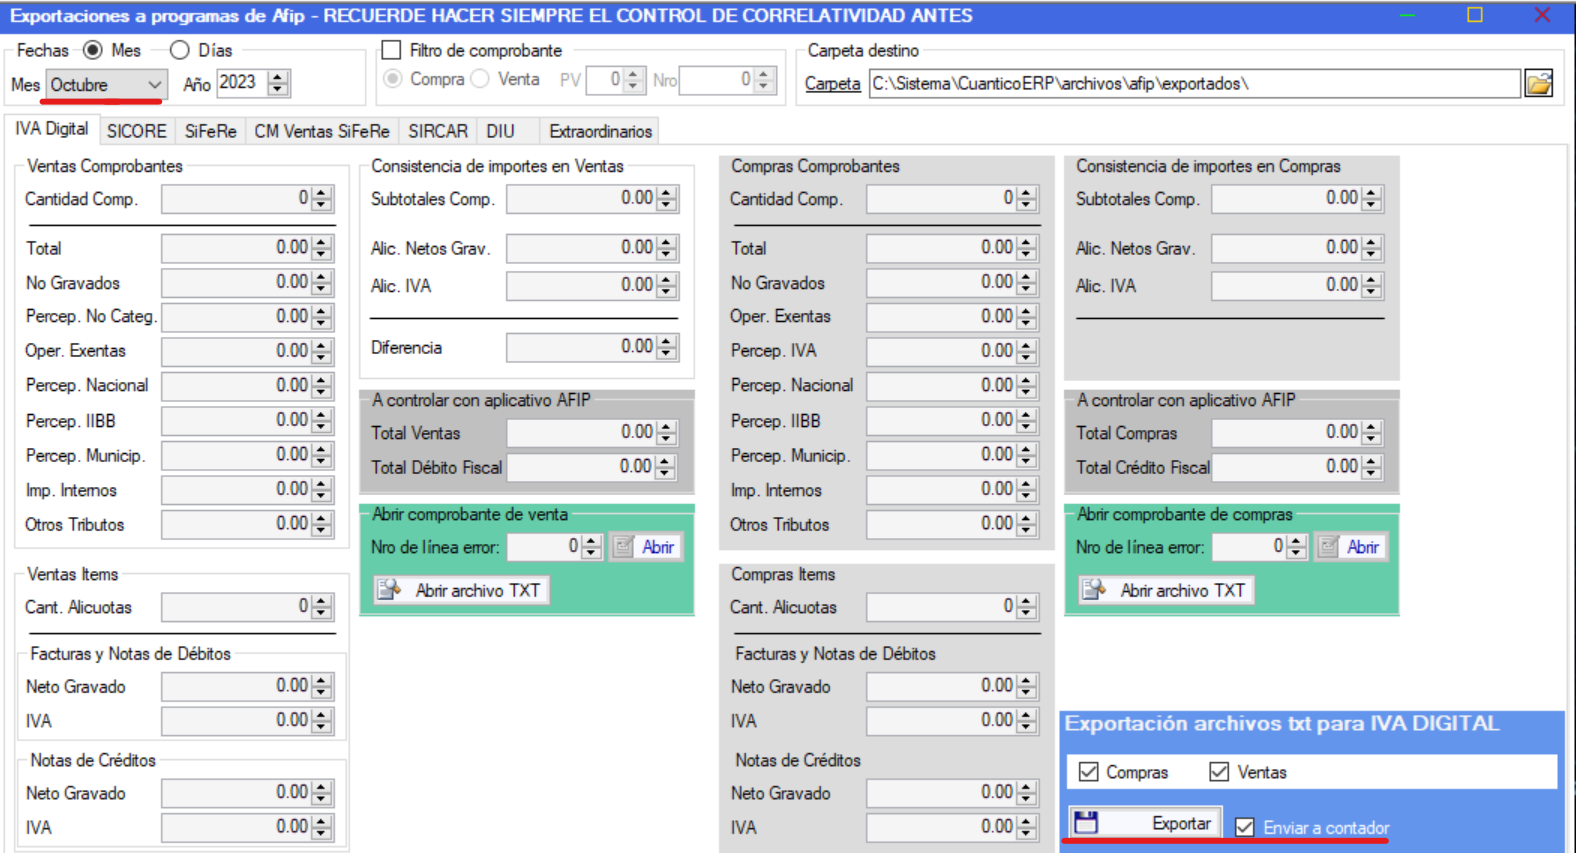Viewport: 1576px width, 853px height.
Task: Click Abrir archivo TXT for compras
Action: point(1167,590)
